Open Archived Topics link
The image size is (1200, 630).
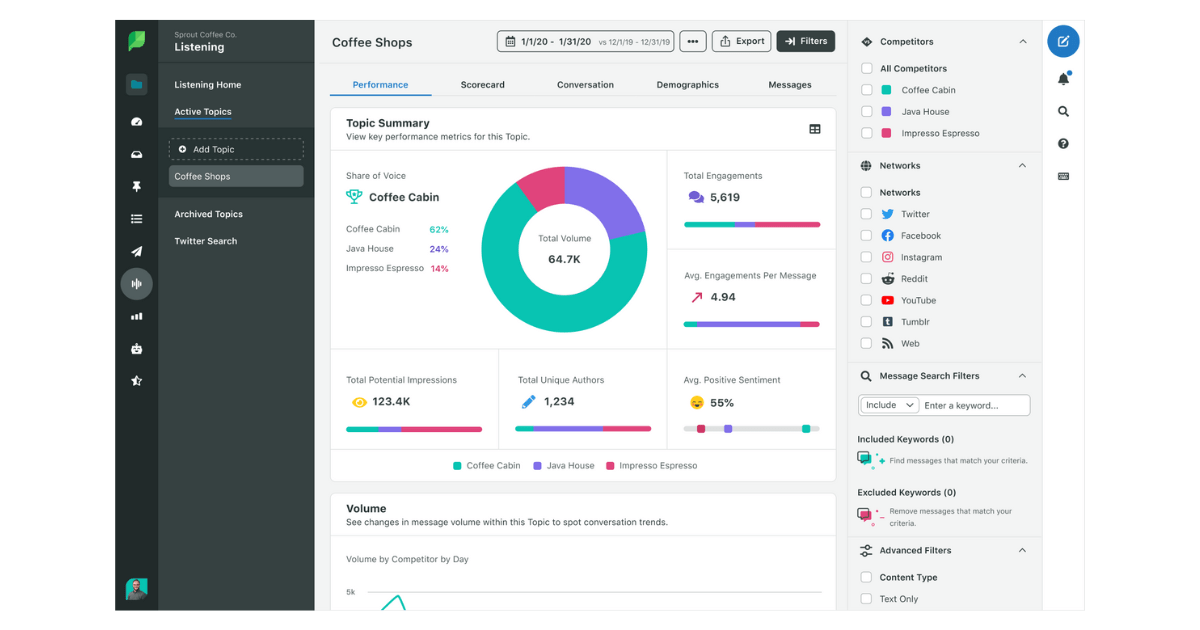209,214
